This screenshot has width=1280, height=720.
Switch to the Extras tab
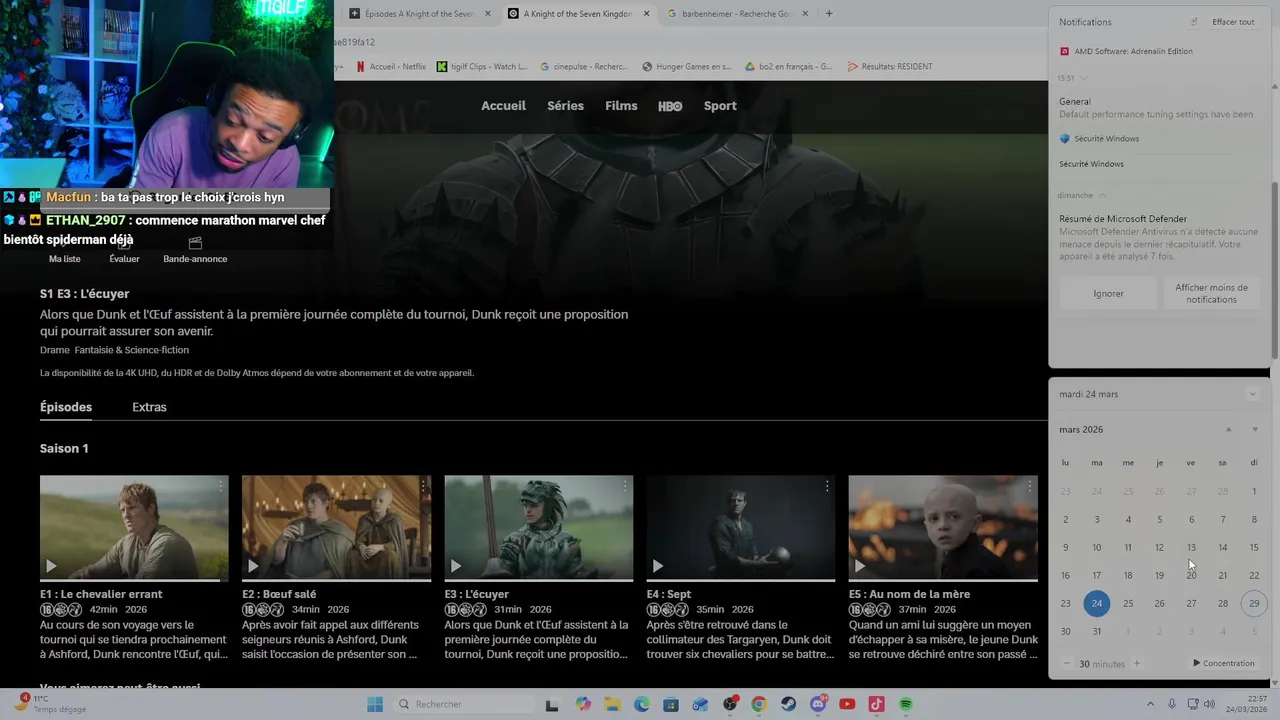coord(149,407)
